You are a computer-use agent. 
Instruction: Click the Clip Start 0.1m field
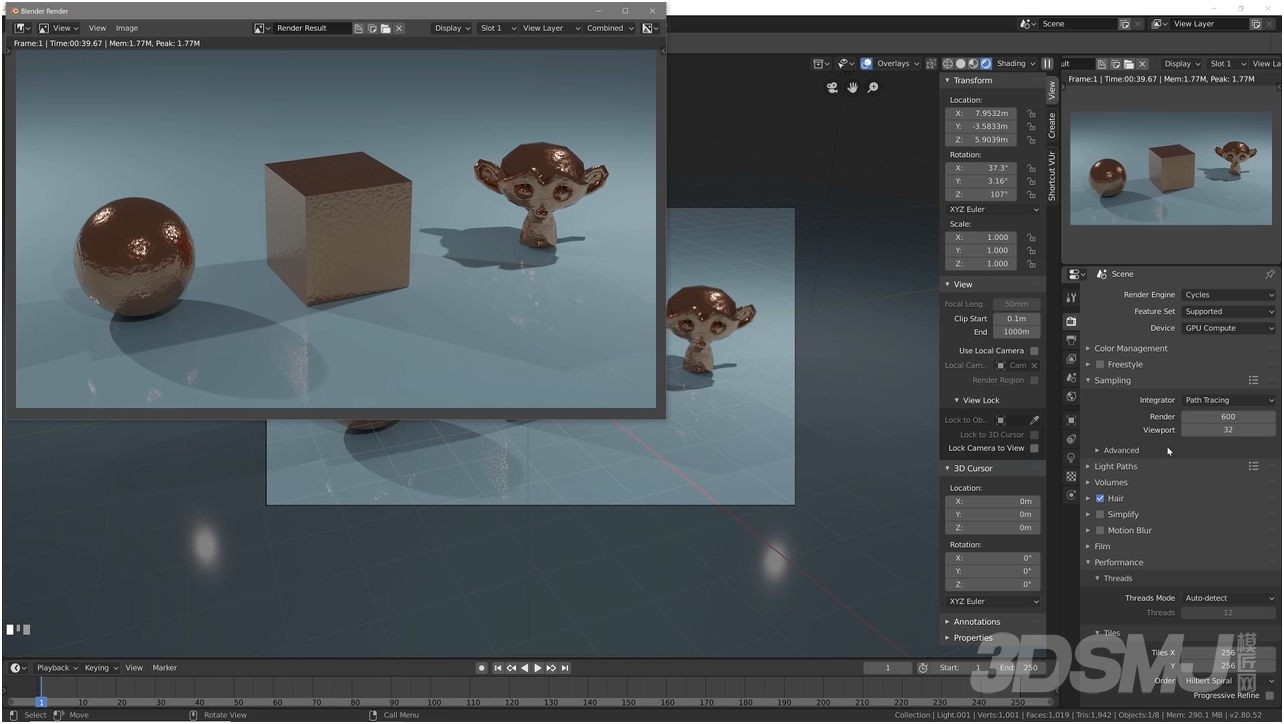click(1017, 318)
